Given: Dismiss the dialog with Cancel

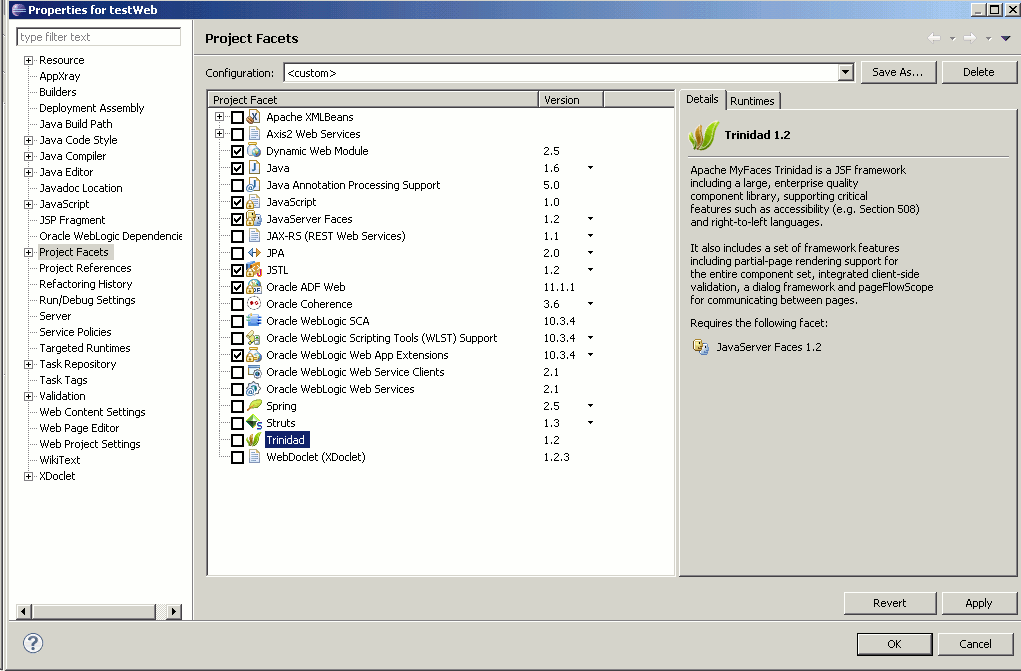Looking at the screenshot, I should click(975, 644).
